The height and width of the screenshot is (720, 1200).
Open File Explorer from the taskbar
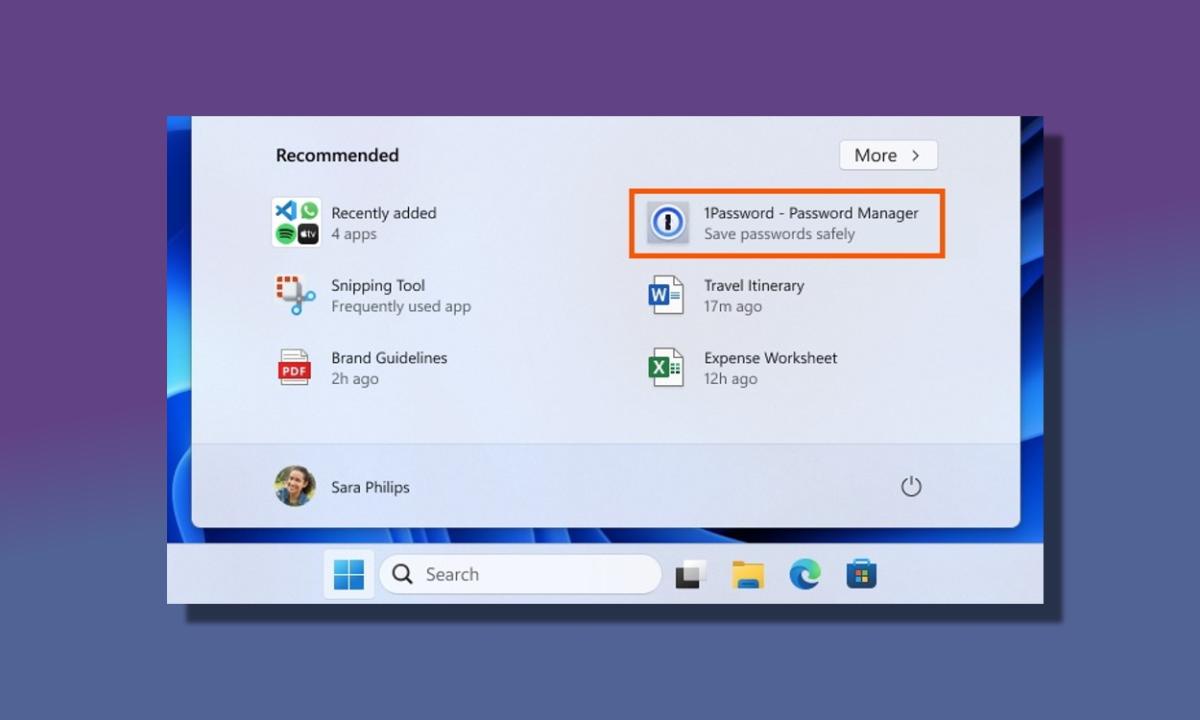tap(748, 574)
